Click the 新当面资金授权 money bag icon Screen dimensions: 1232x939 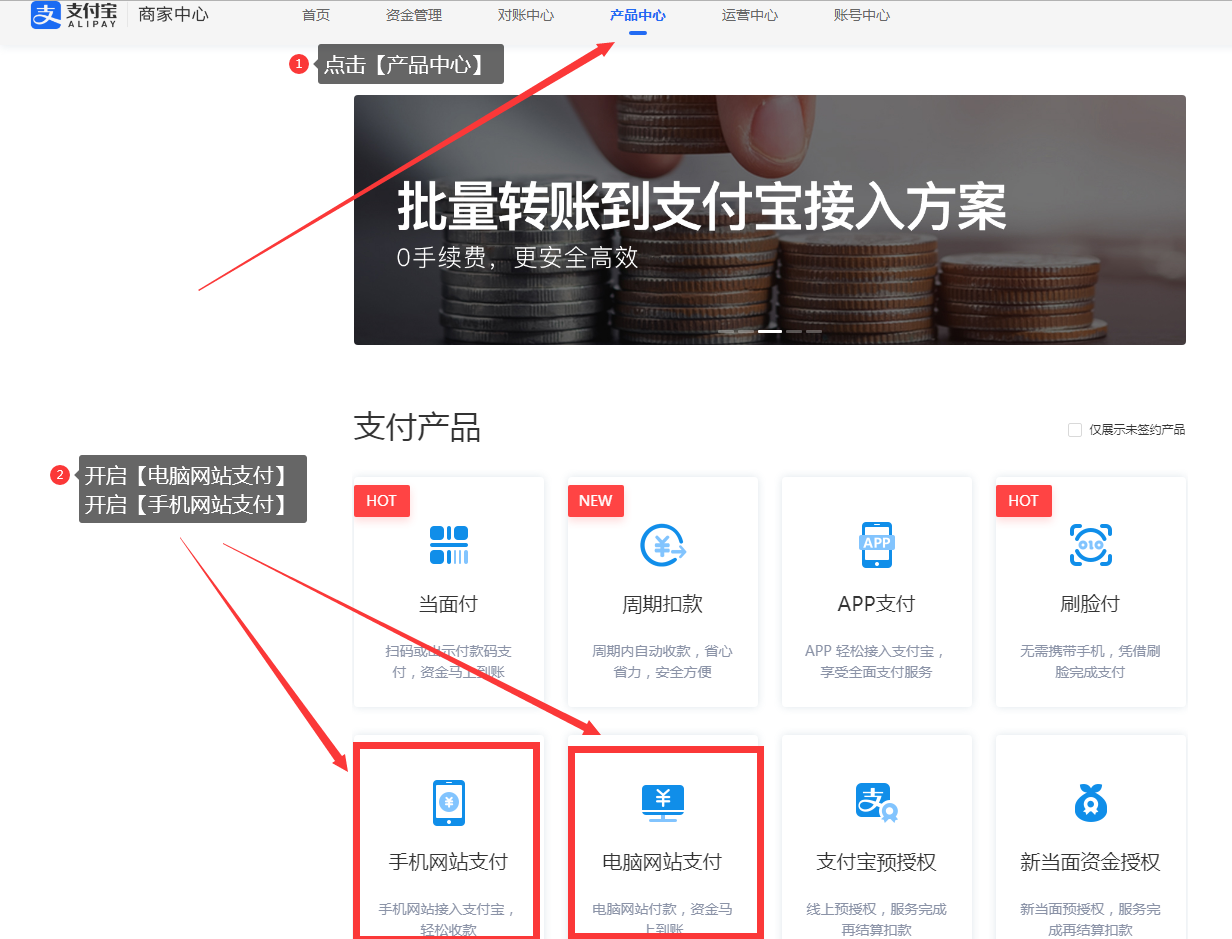[x=1090, y=802]
